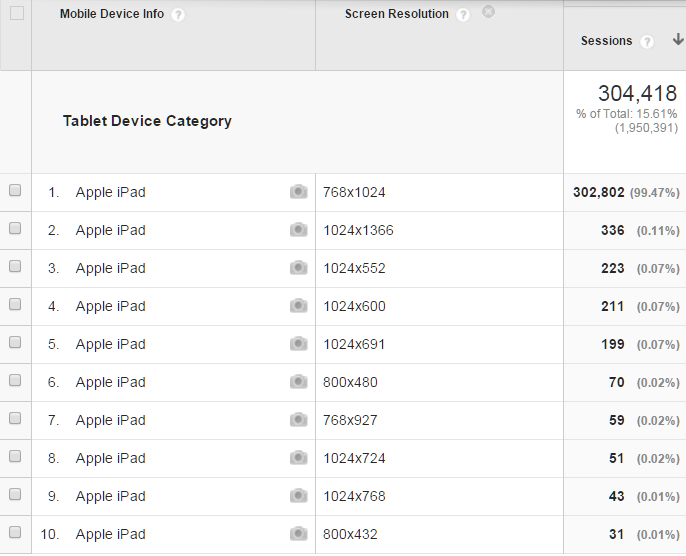Check the box for row 2 (1024x1366)
The height and width of the screenshot is (556, 686).
tap(15, 228)
